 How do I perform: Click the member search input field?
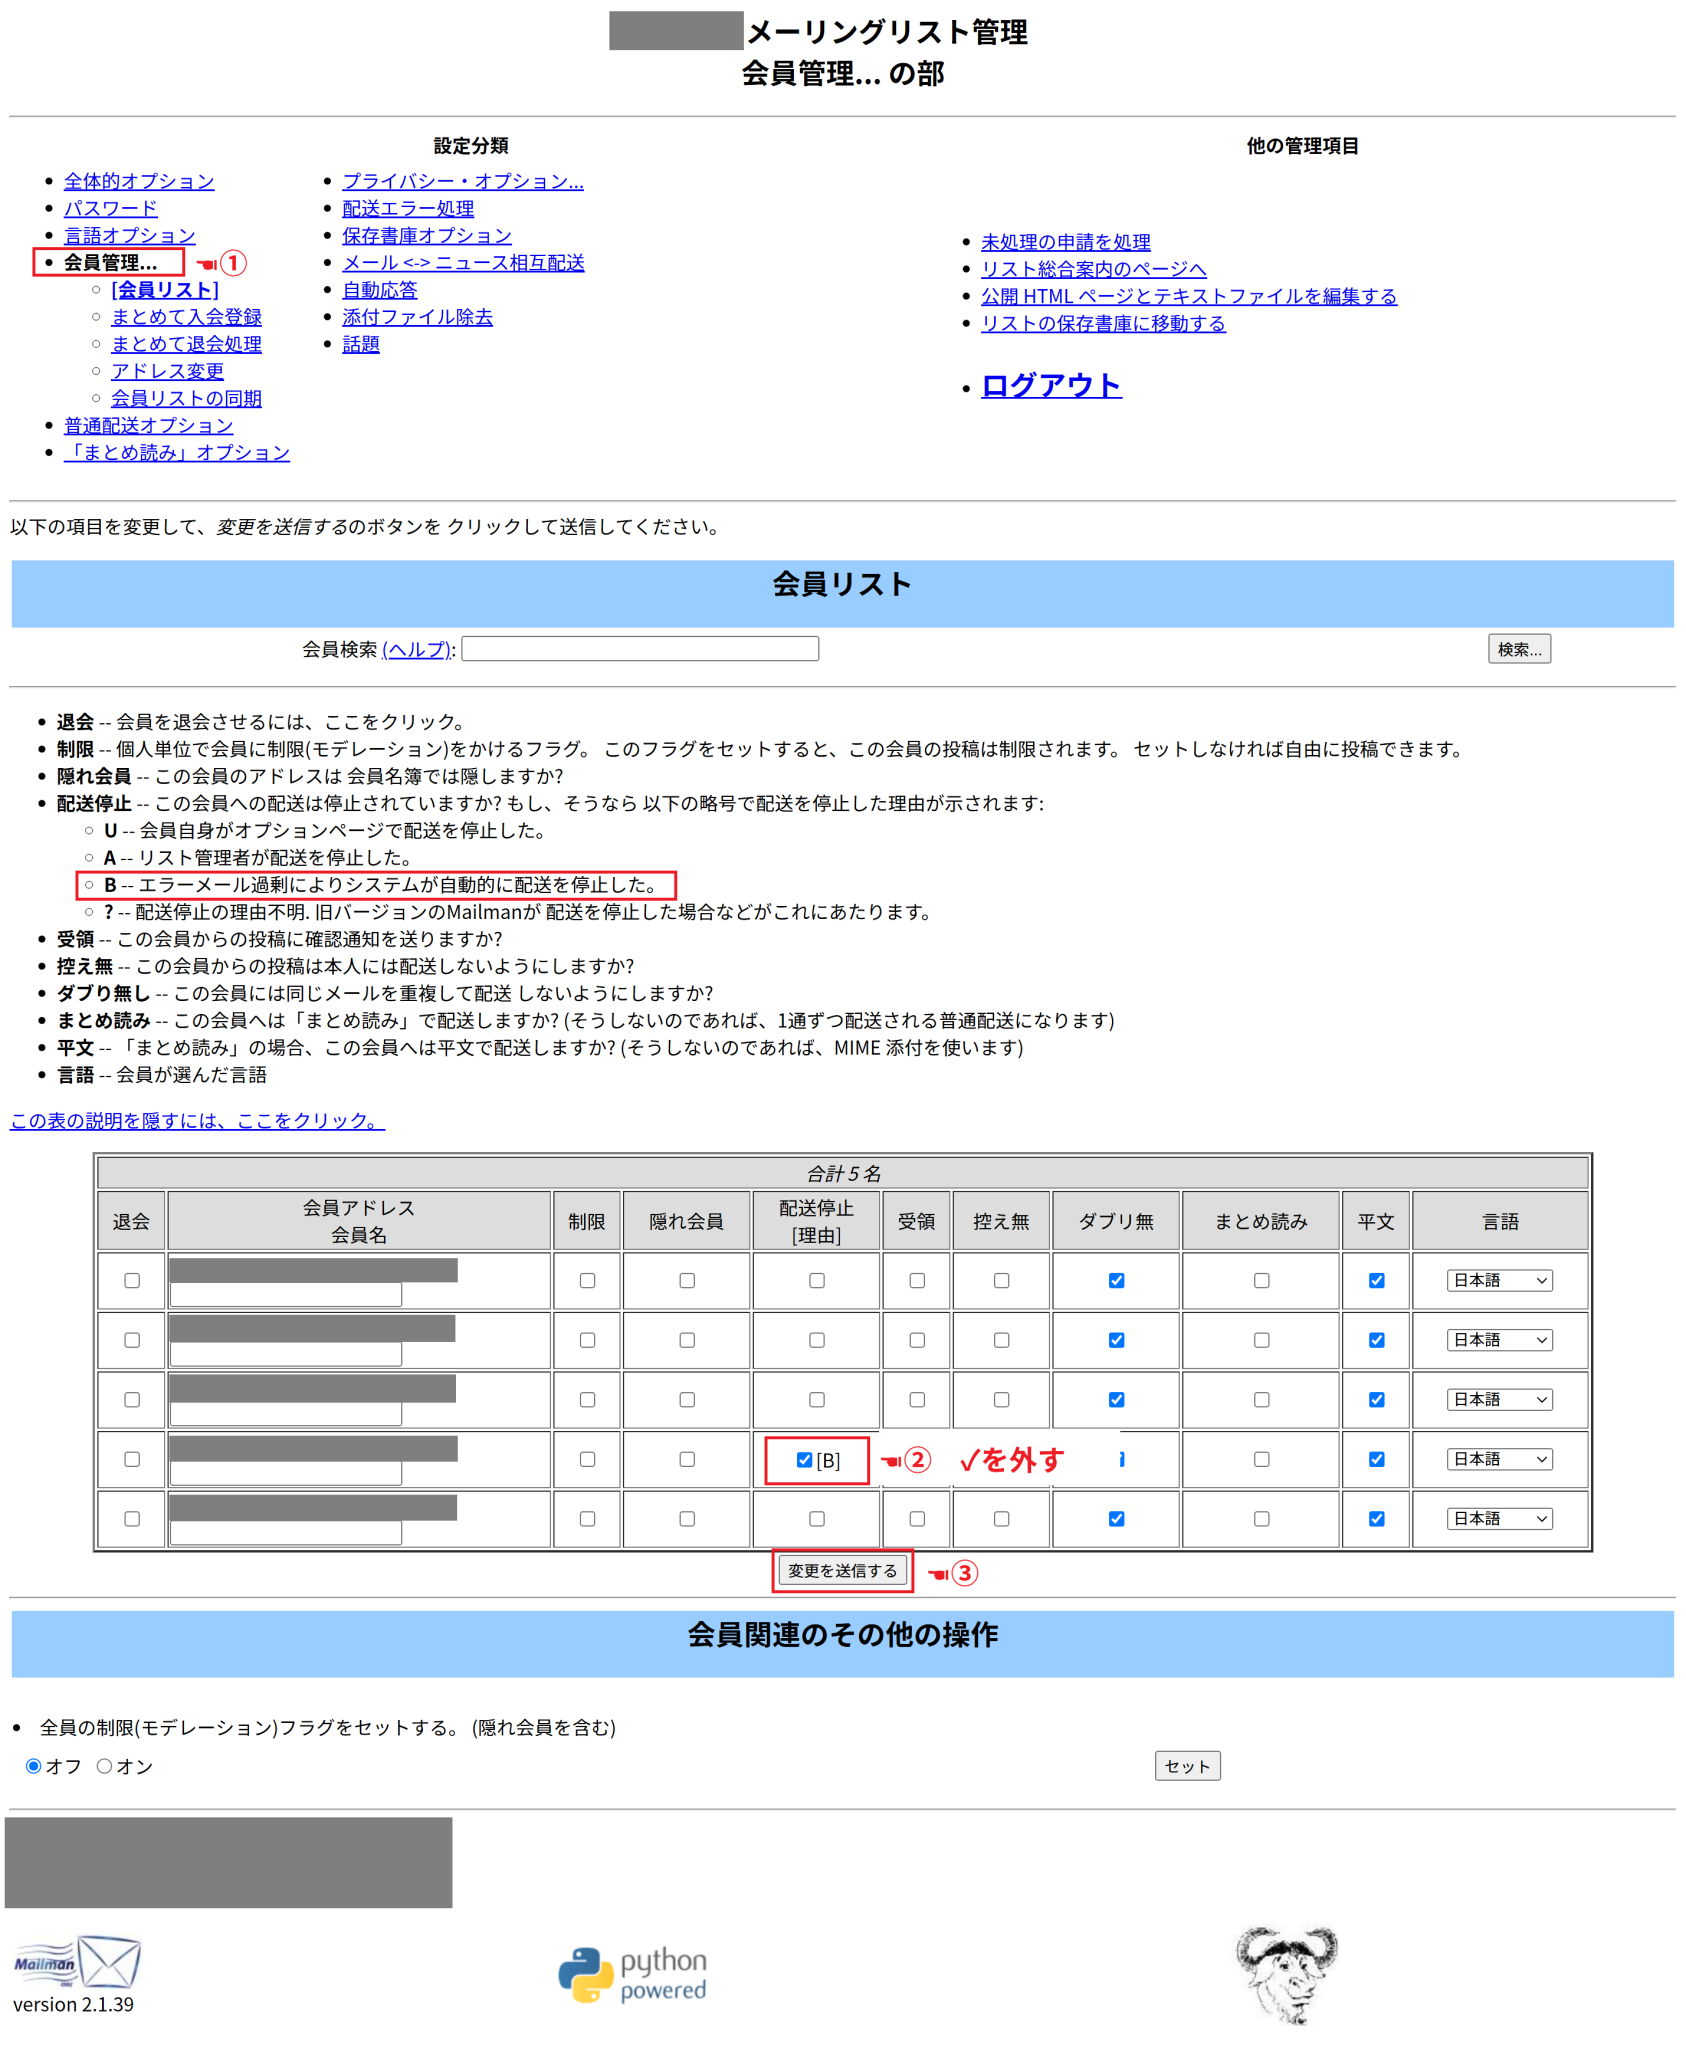click(x=641, y=648)
